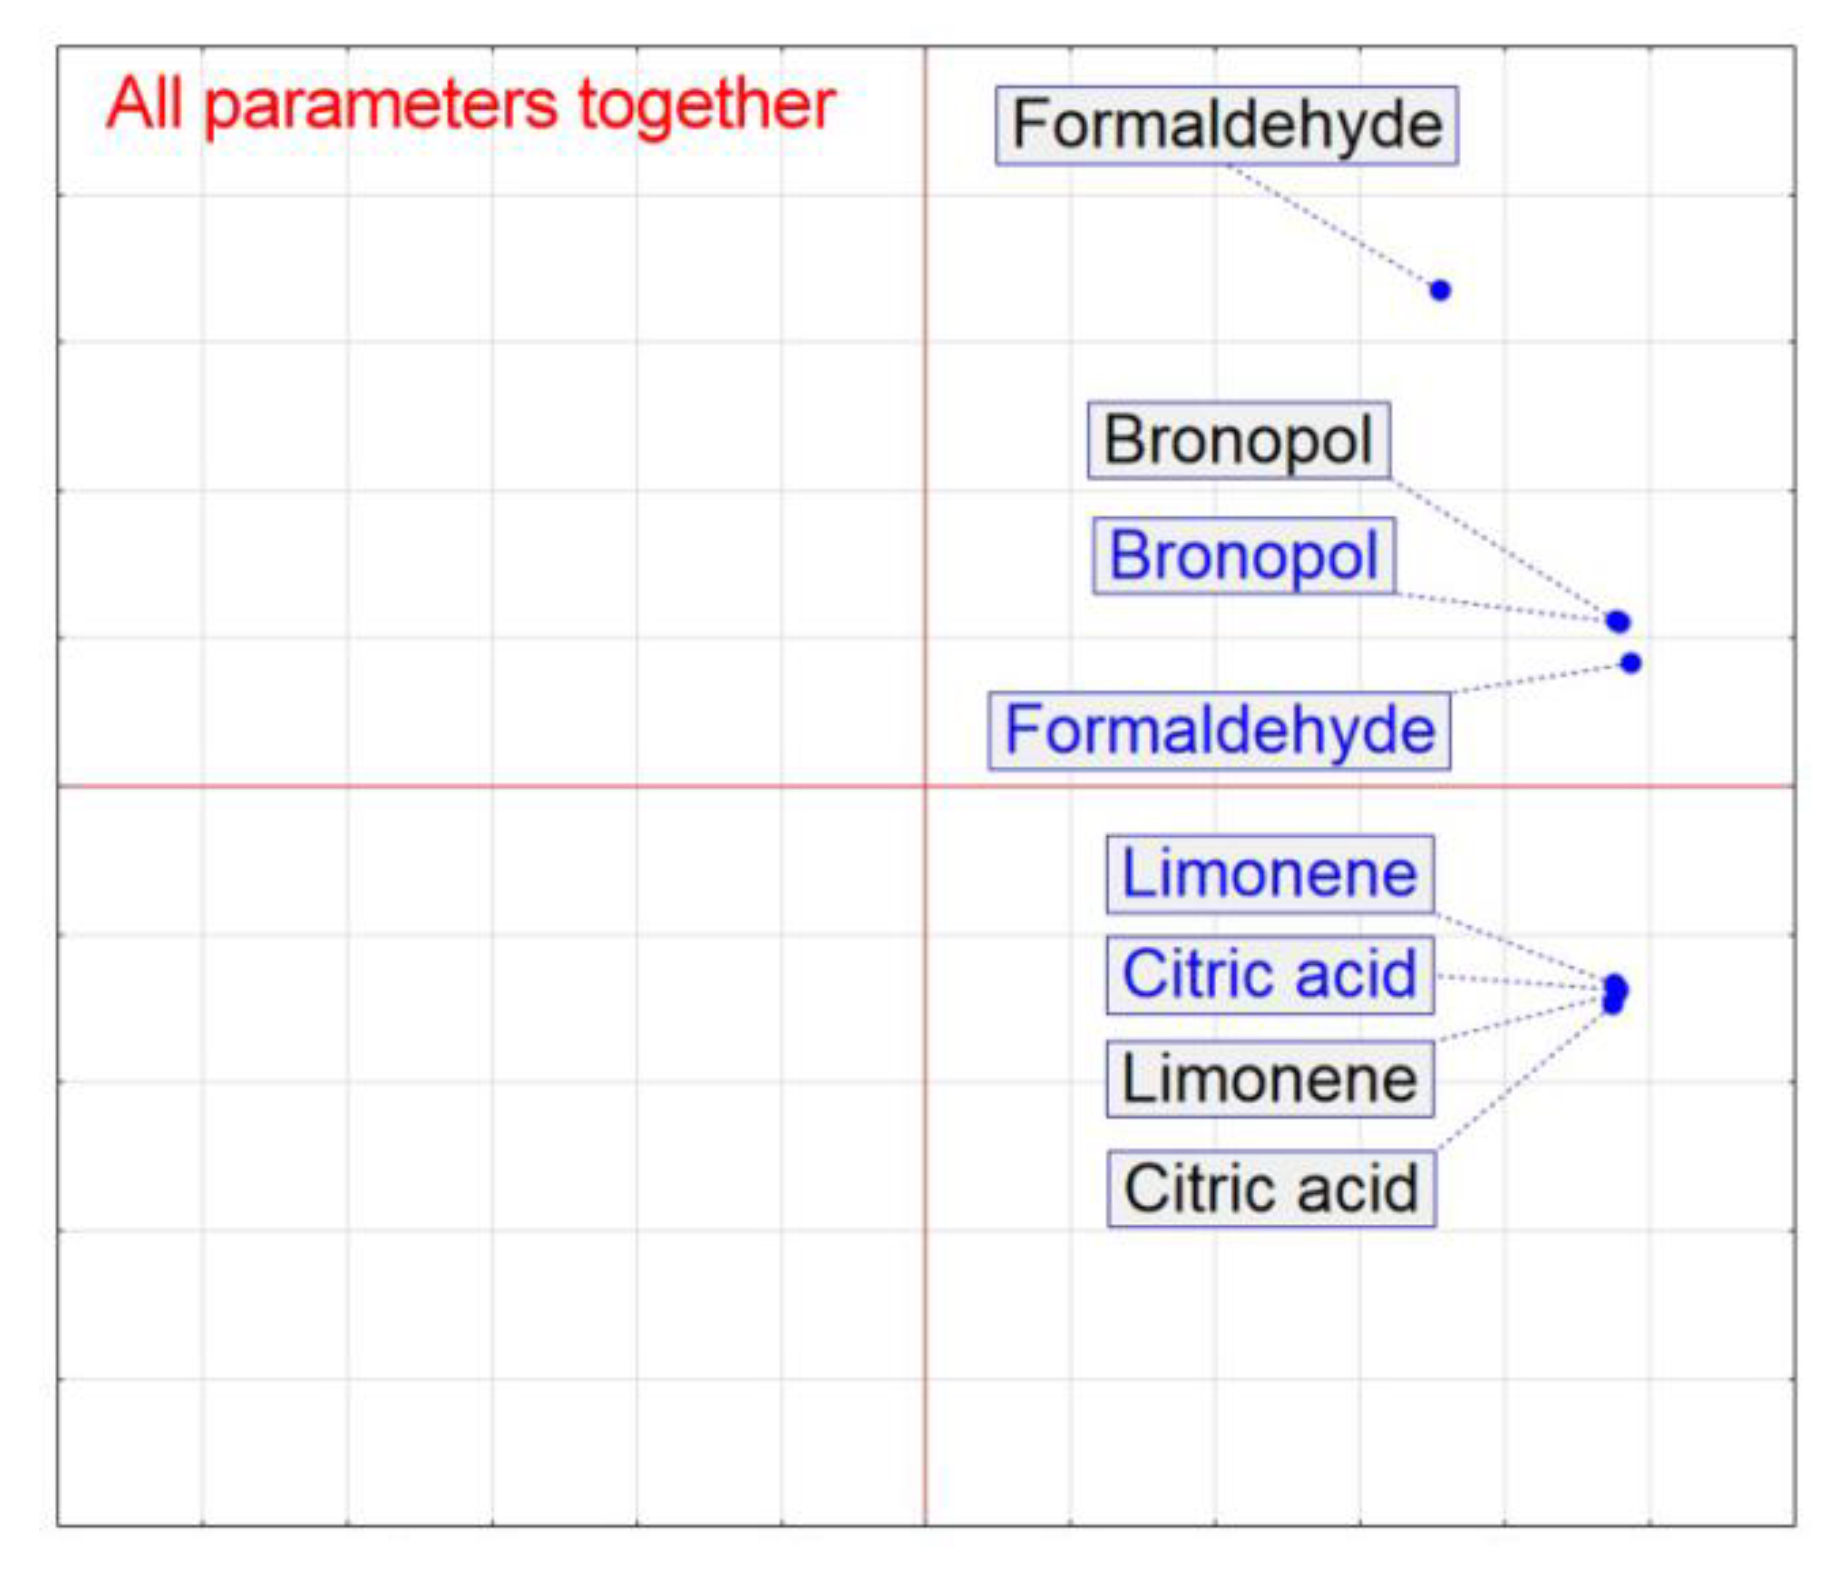
Task: Select the blue Limonene label box
Action: (x=1269, y=874)
